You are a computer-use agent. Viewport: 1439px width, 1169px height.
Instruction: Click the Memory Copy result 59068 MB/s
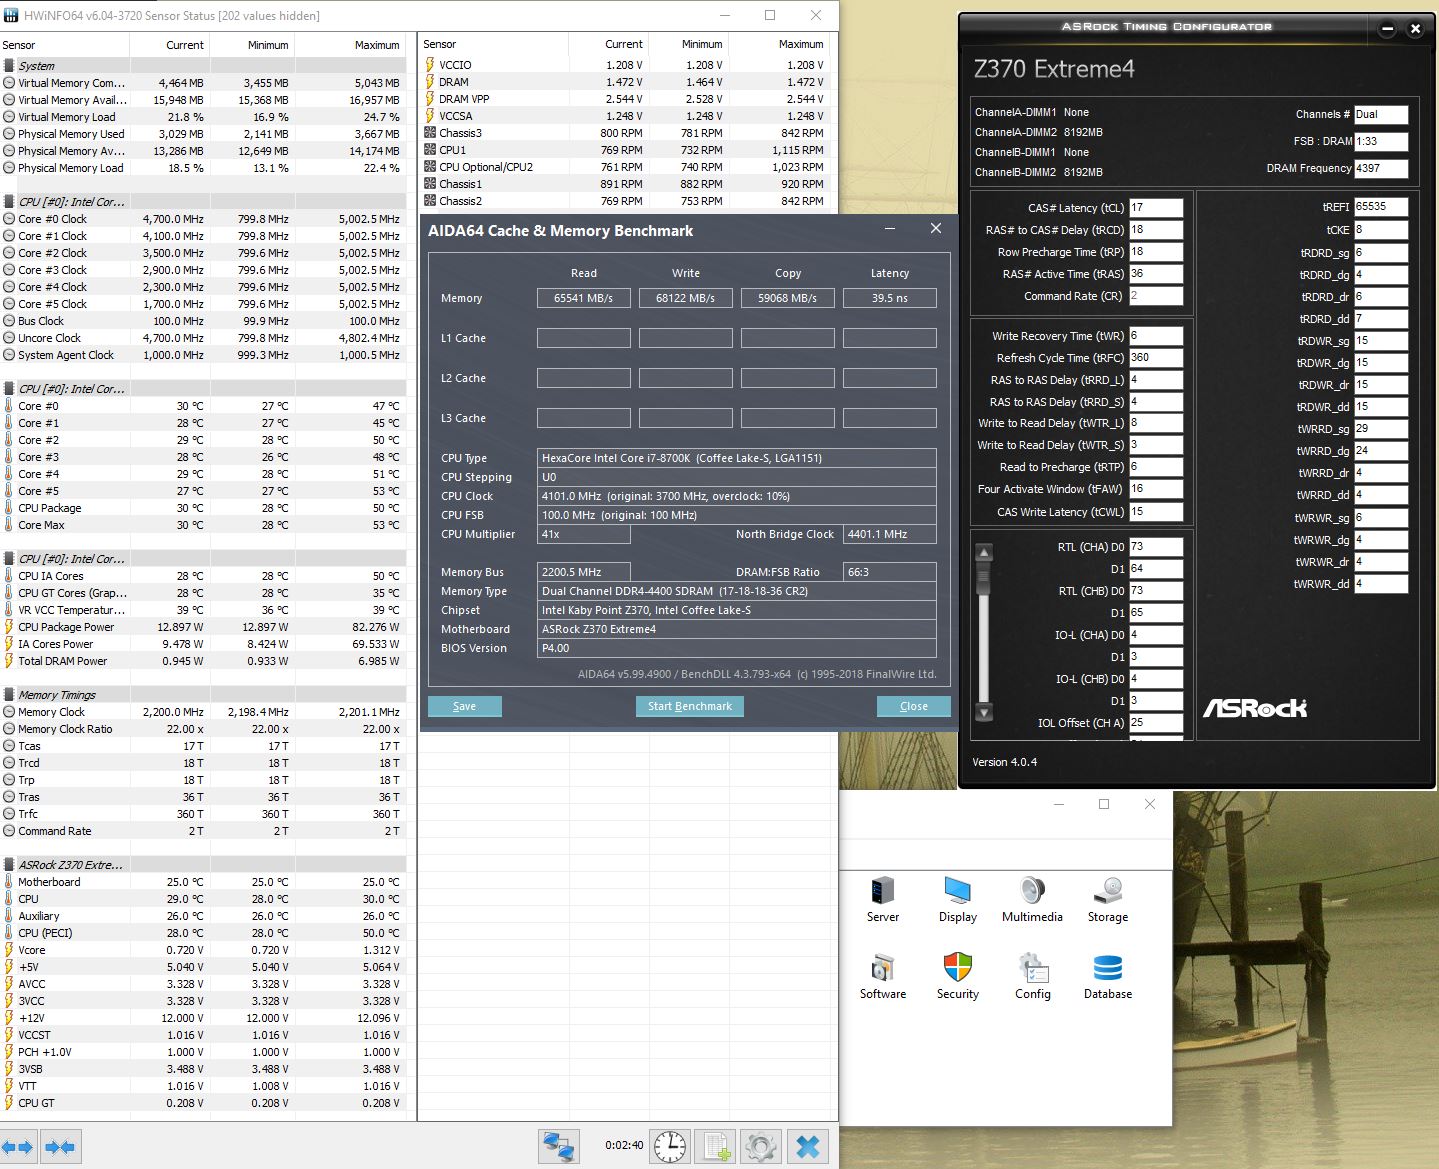point(787,298)
